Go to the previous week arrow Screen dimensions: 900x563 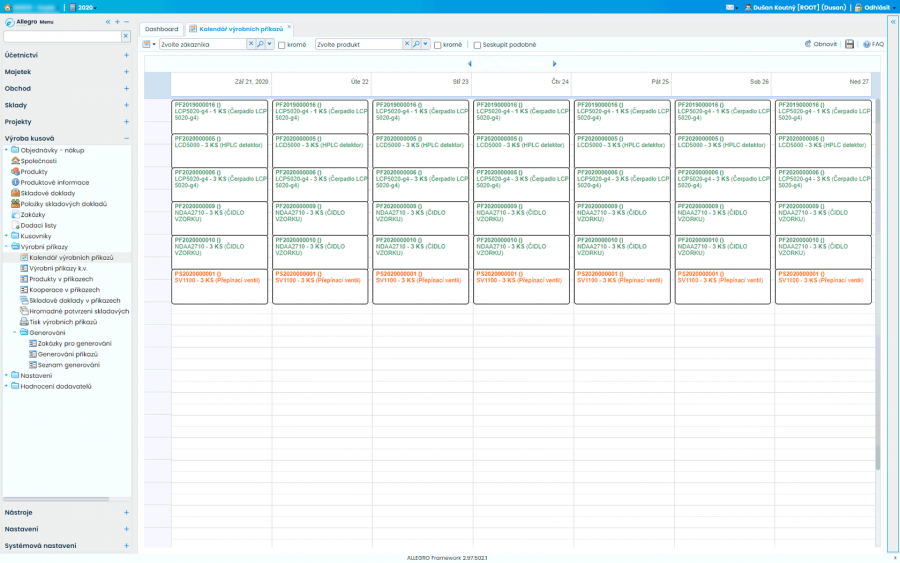pos(470,64)
